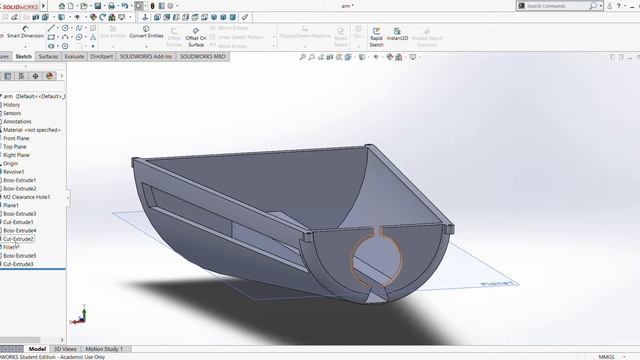This screenshot has width=640, height=360.
Task: Switch to the Sketch tab
Action: click(23, 57)
